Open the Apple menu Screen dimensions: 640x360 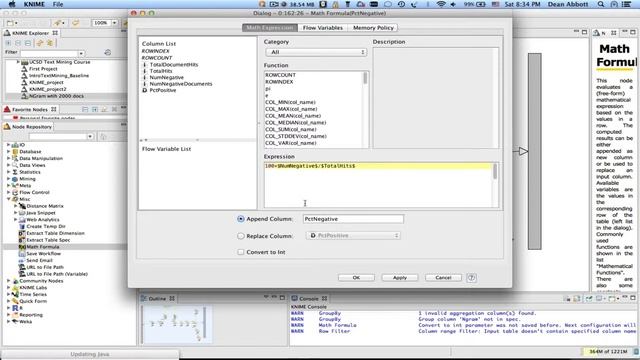pos(11,4)
